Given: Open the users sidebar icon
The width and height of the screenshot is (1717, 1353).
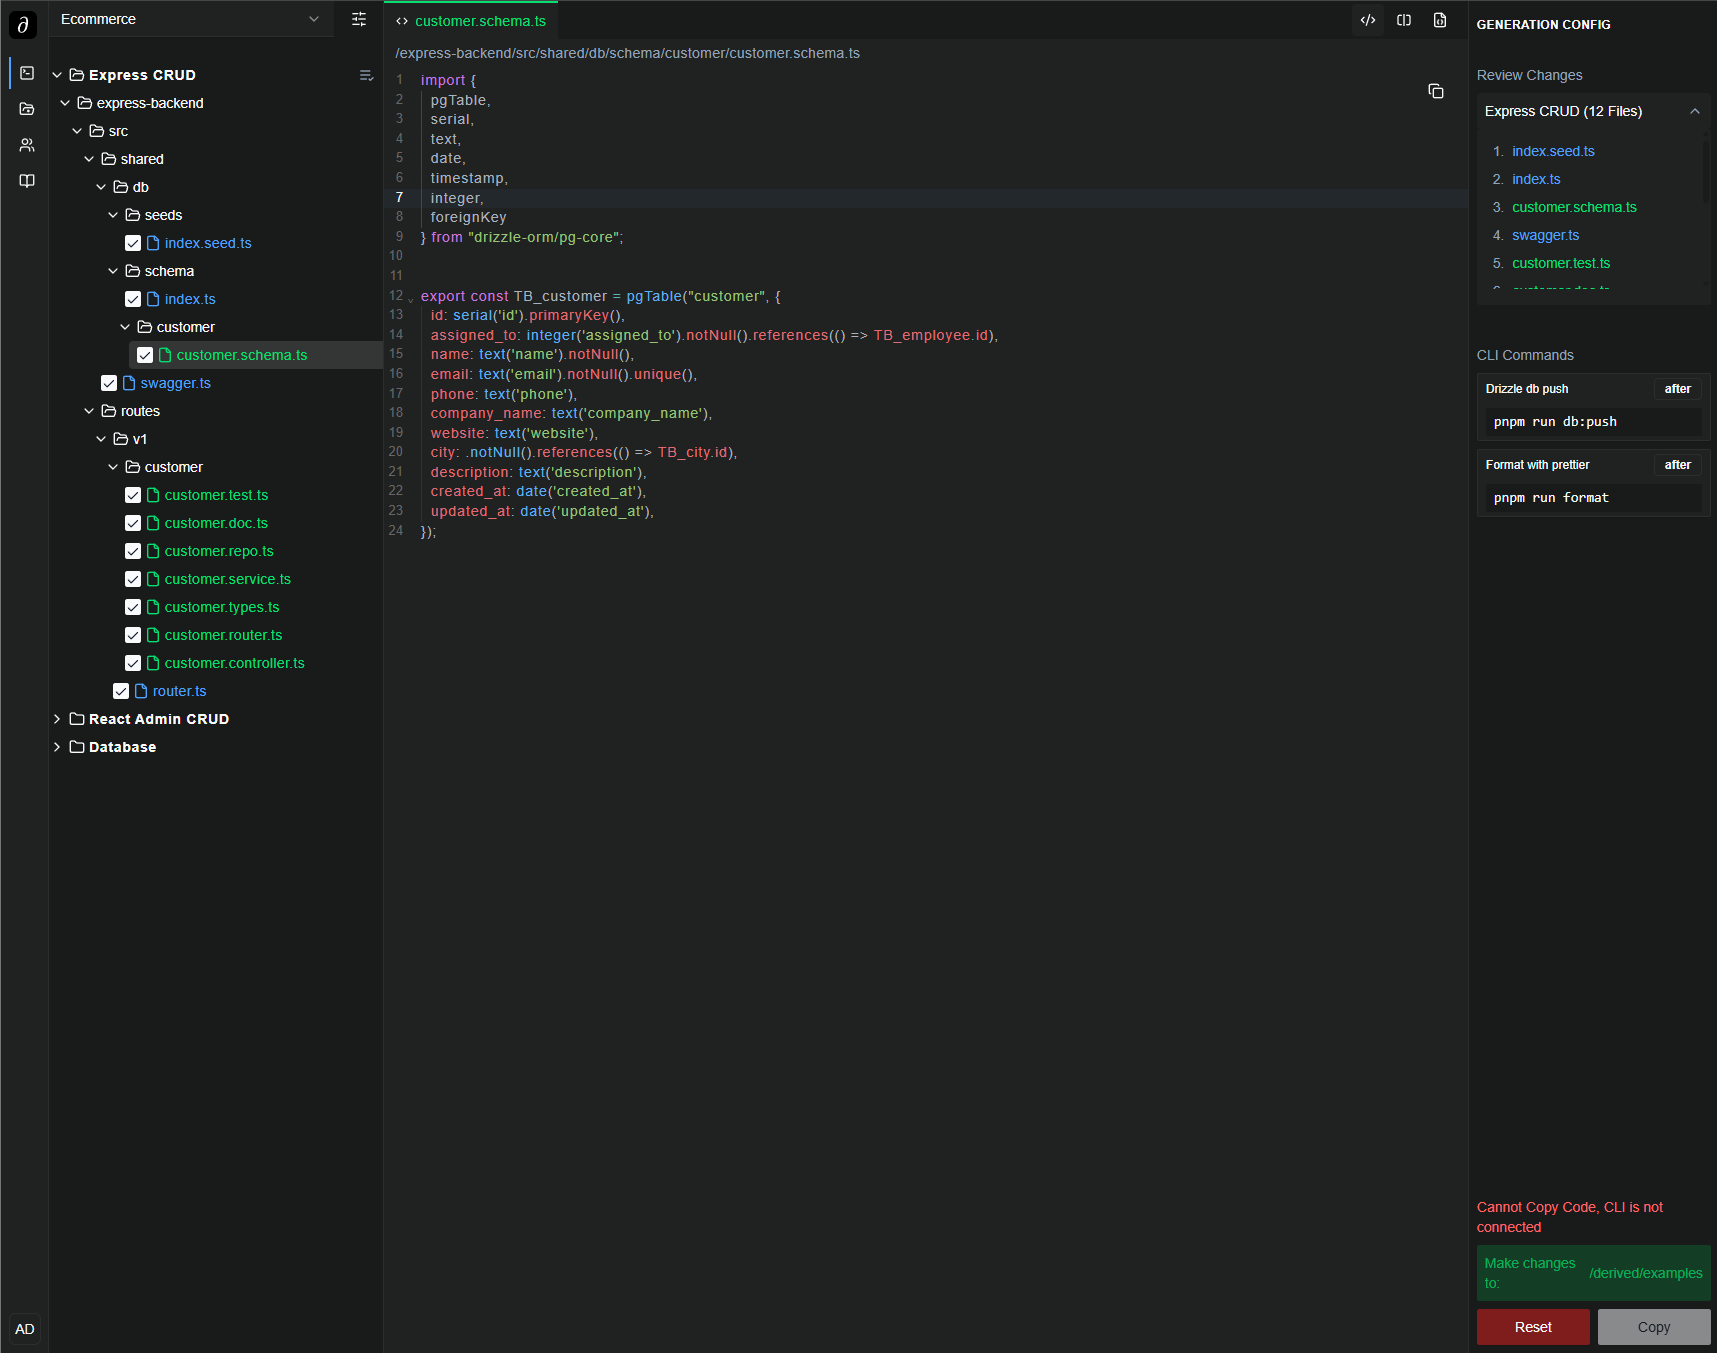Looking at the screenshot, I should (27, 145).
